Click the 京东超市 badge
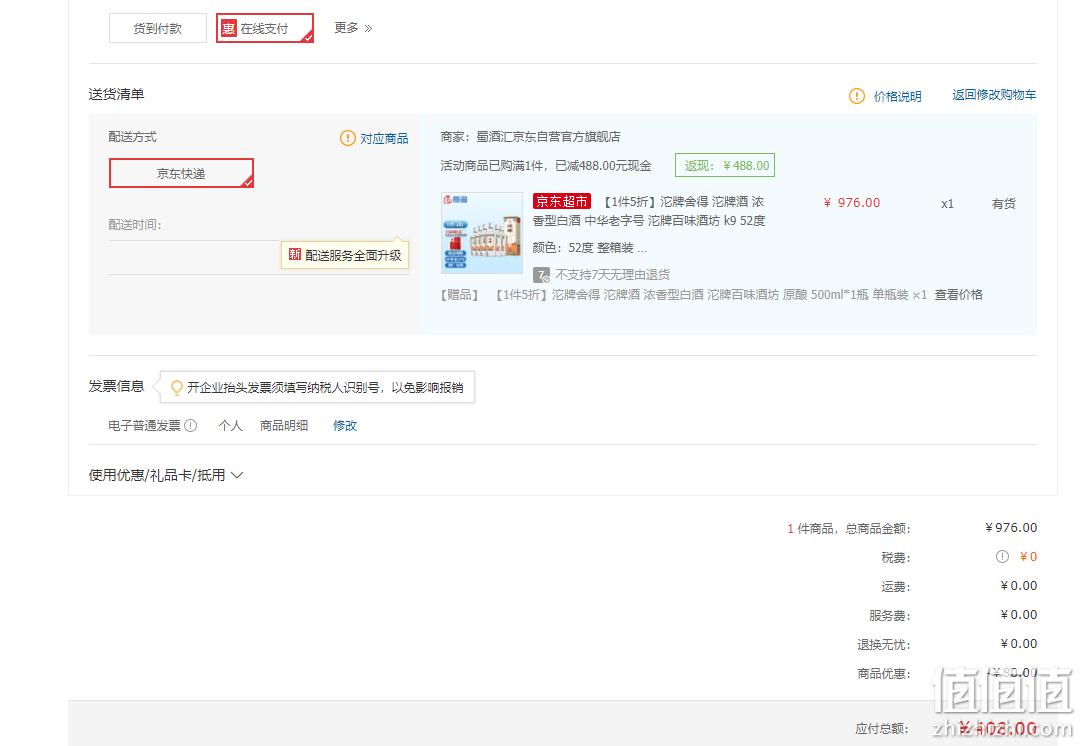1082x746 pixels. (x=562, y=202)
